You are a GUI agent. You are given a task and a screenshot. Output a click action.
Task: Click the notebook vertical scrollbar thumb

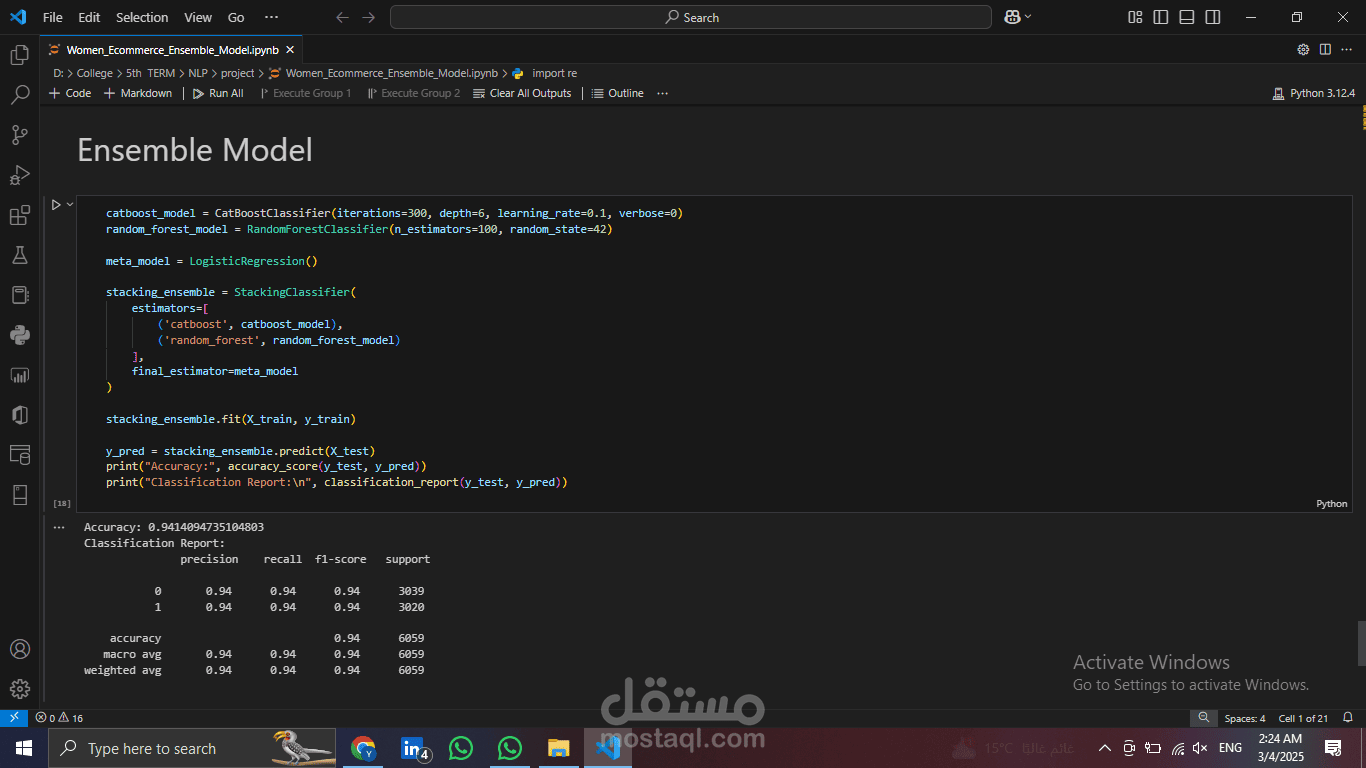(x=1361, y=642)
